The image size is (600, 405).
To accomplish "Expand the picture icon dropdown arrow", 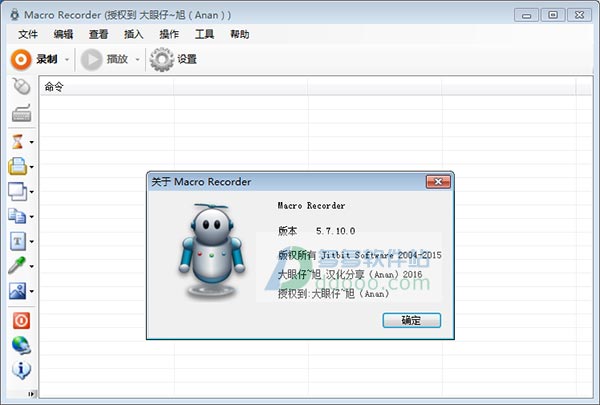I will tap(32, 291).
